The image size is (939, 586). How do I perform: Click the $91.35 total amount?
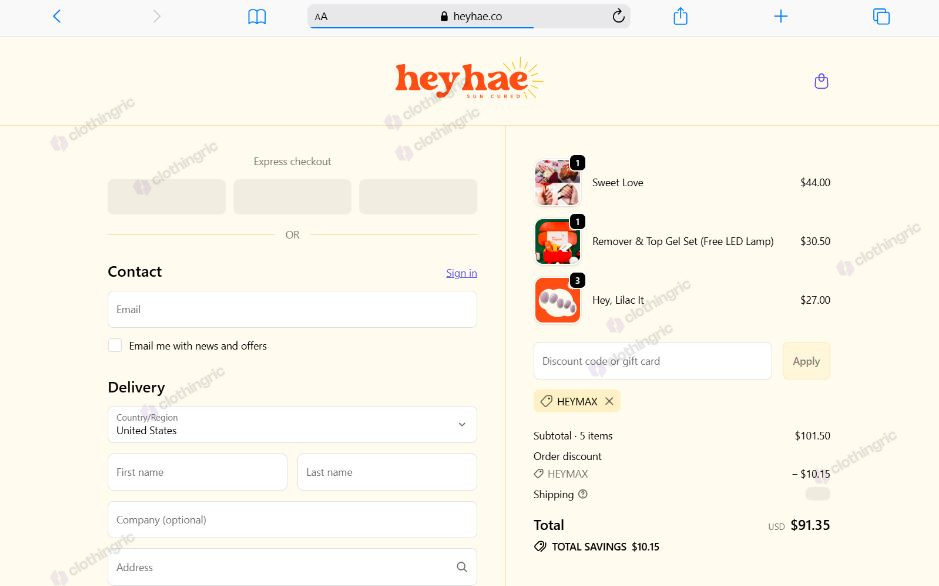pyautogui.click(x=810, y=525)
